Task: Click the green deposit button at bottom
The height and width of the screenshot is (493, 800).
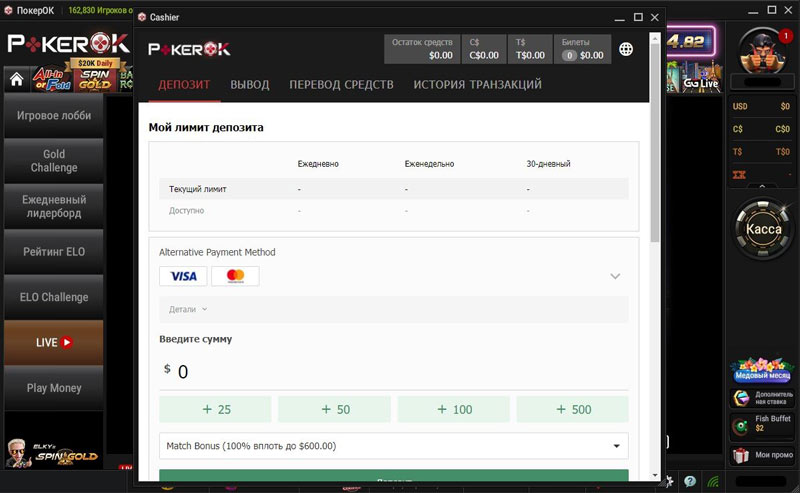Action: coord(393,475)
